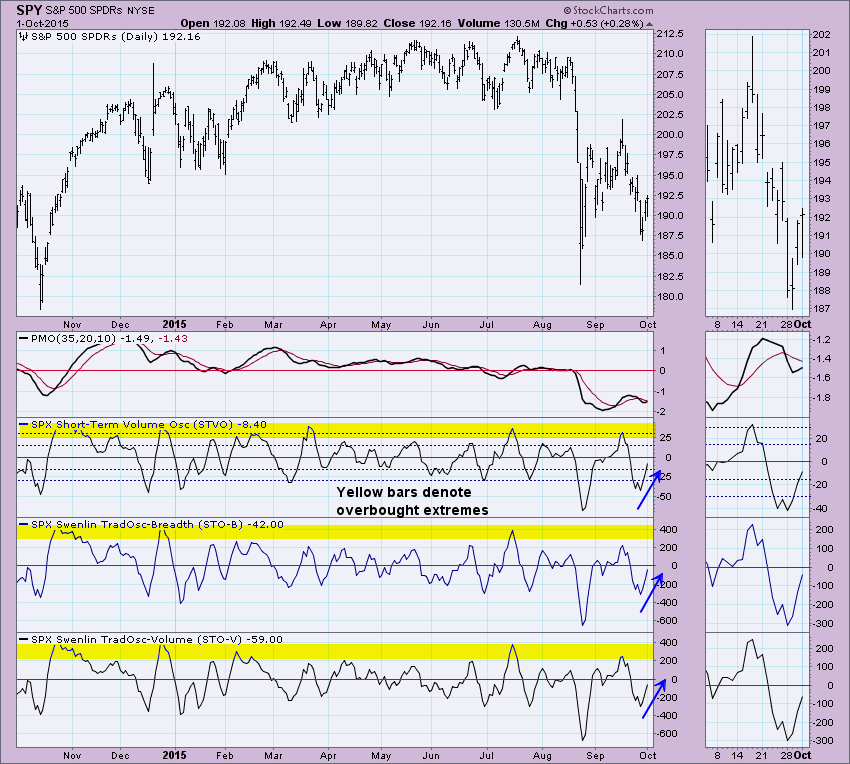The height and width of the screenshot is (764, 850).
Task: Select the Low 189.82 value
Action: 347,23
